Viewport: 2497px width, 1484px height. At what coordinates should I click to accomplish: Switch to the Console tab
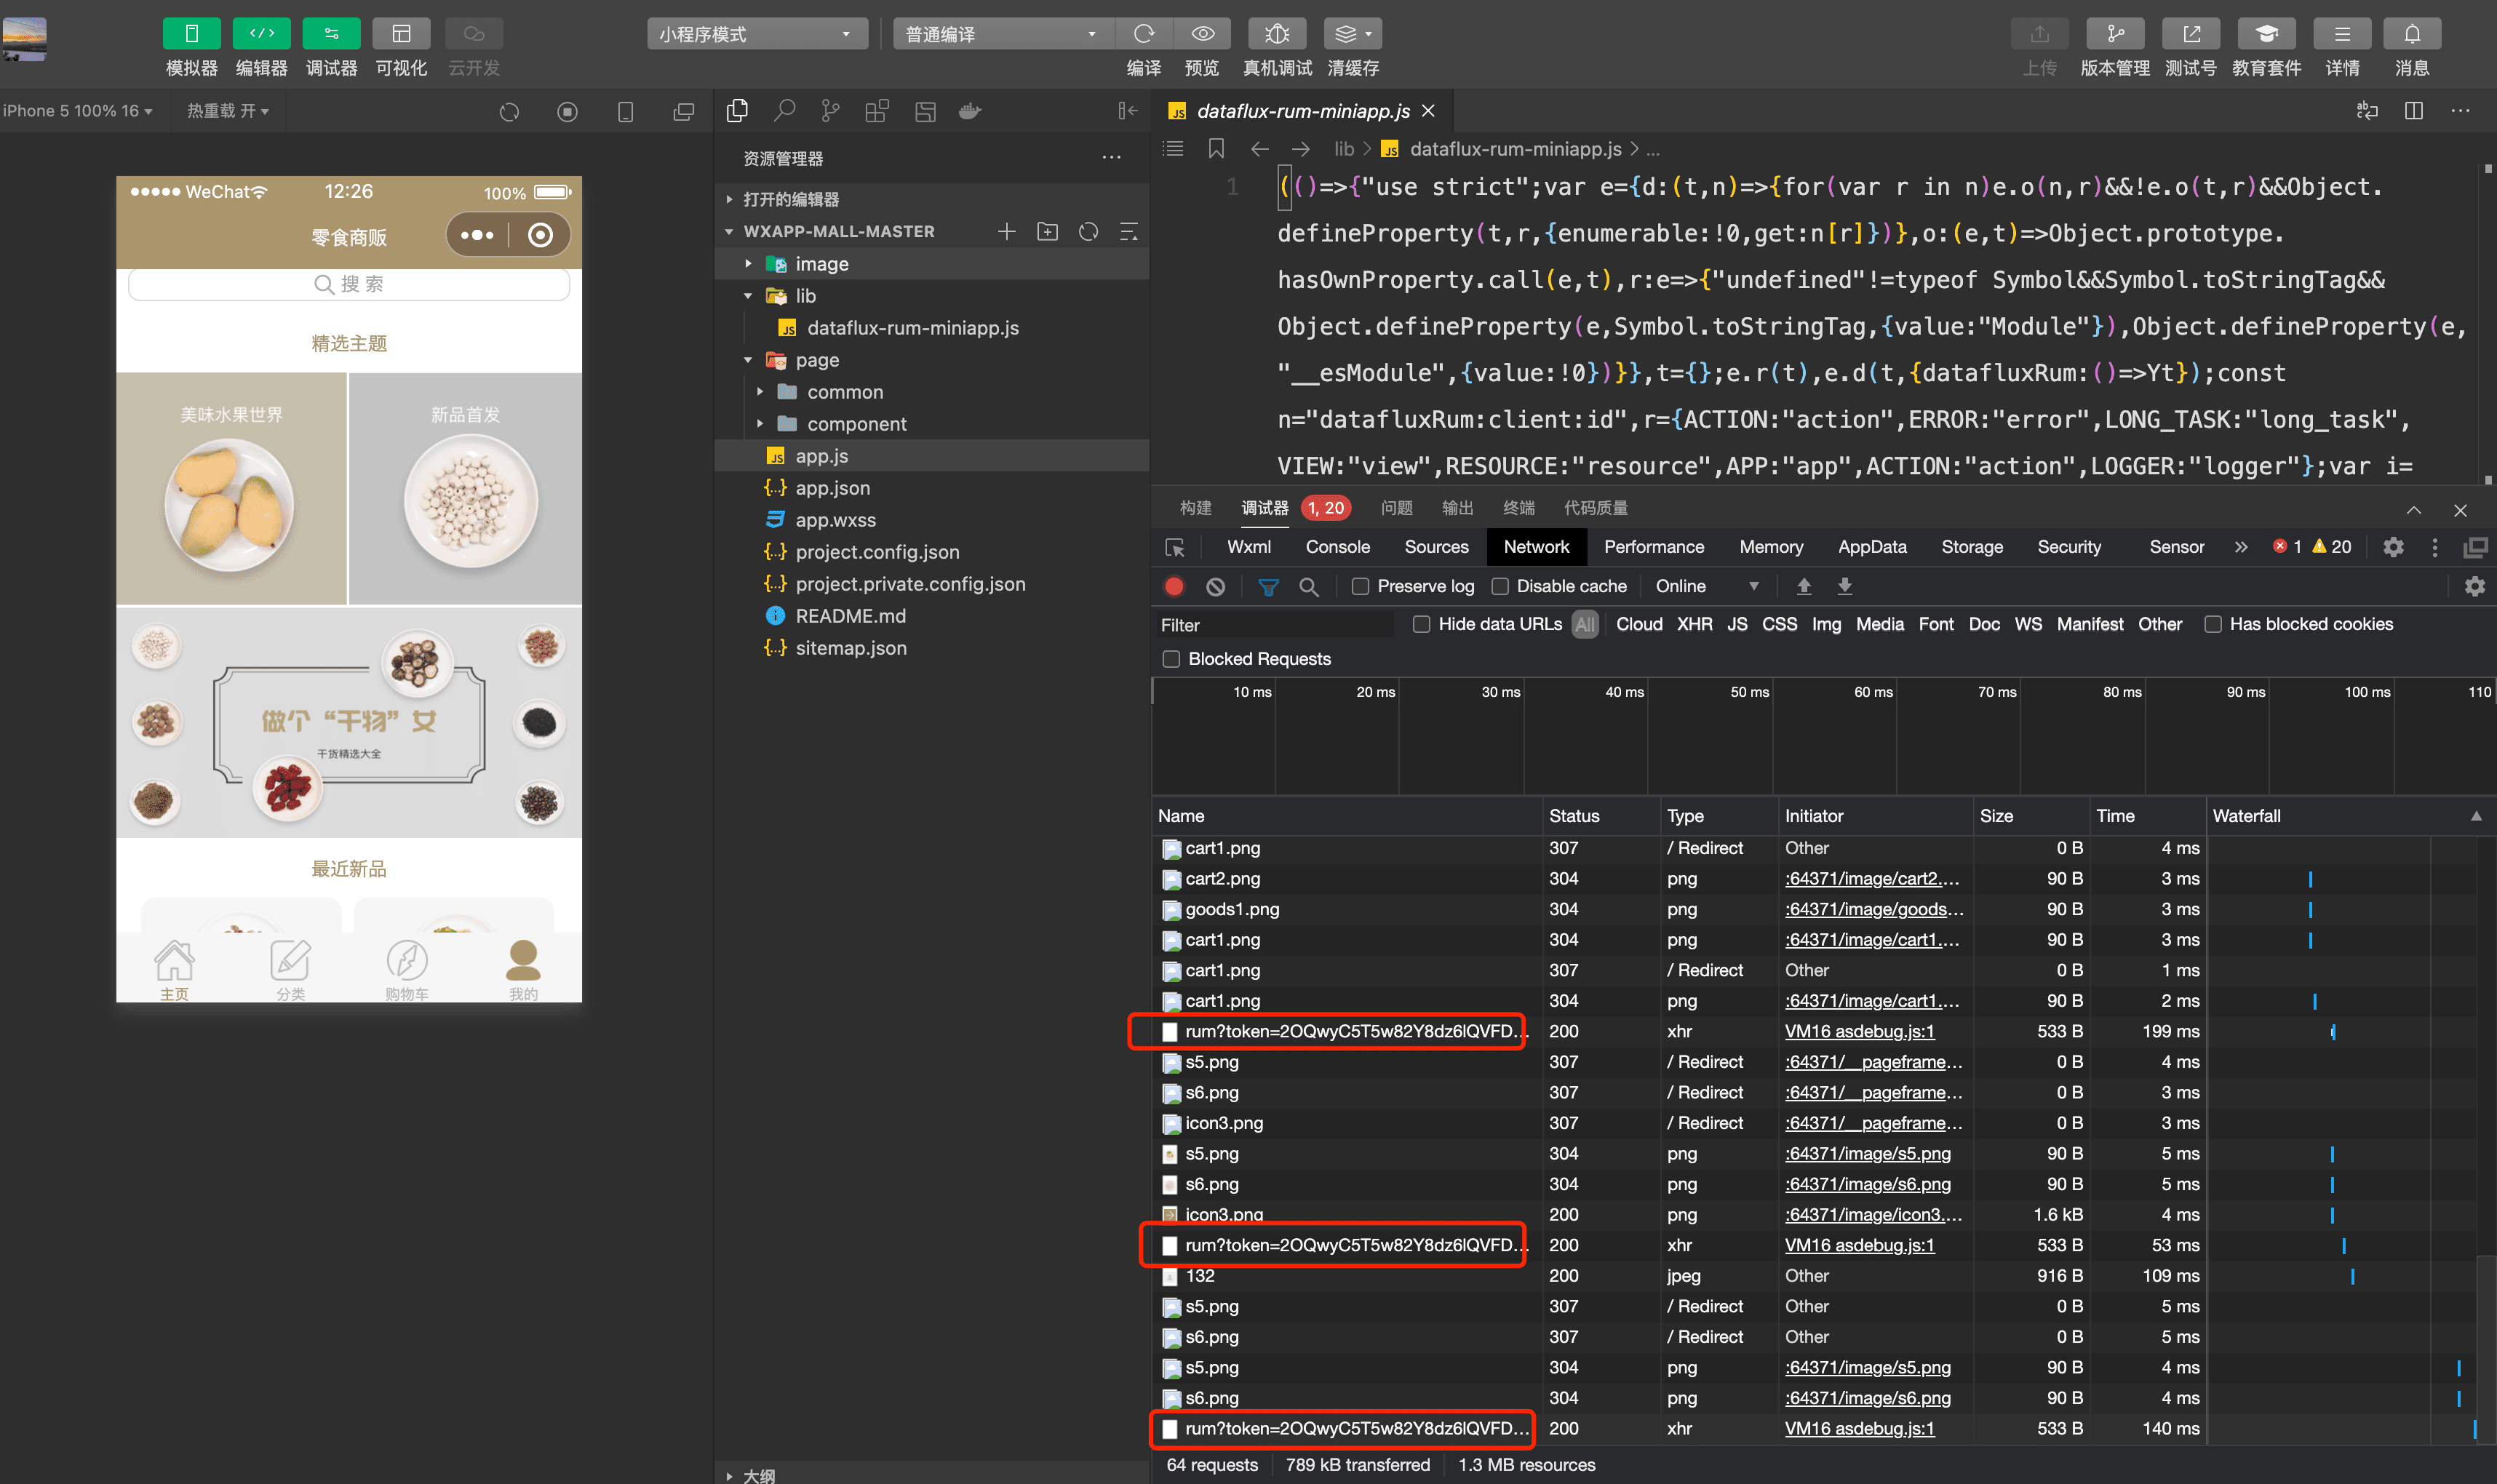(x=1337, y=547)
